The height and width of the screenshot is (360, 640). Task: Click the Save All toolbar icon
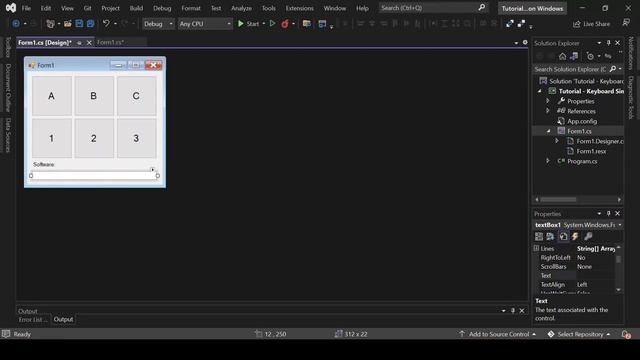coord(90,24)
